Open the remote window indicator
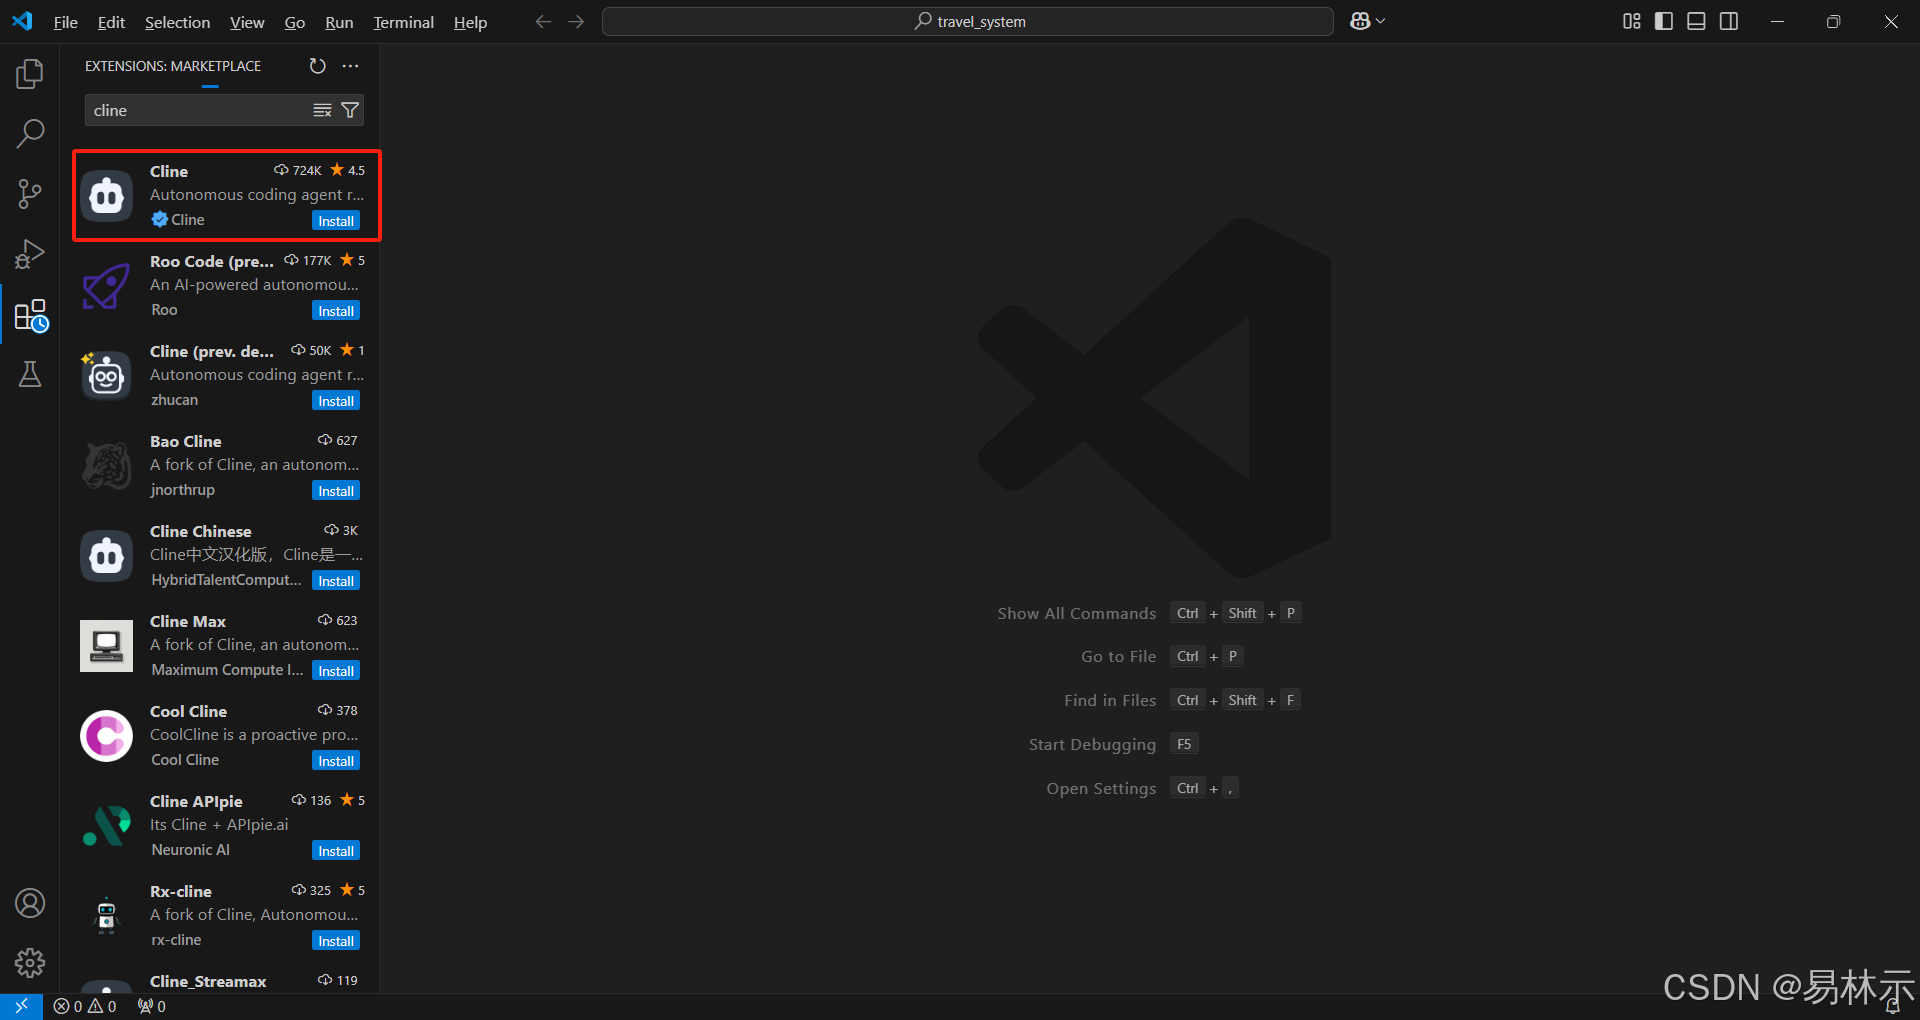1920x1020 pixels. click(21, 1006)
